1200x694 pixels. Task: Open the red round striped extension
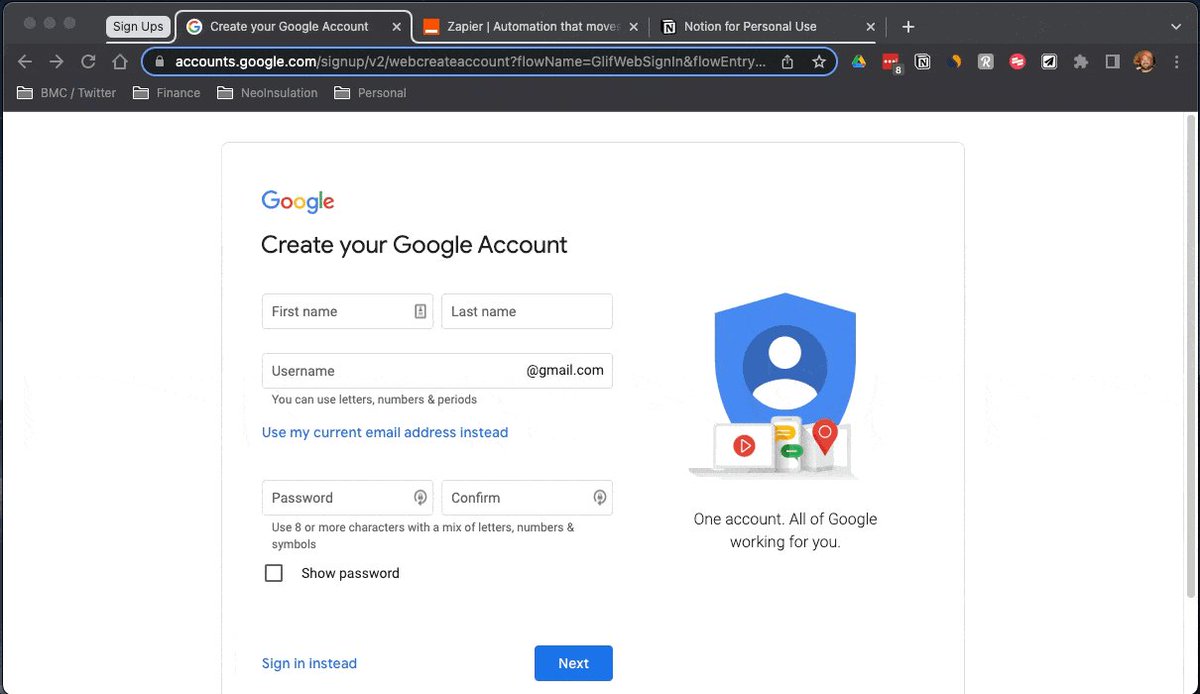[1018, 62]
